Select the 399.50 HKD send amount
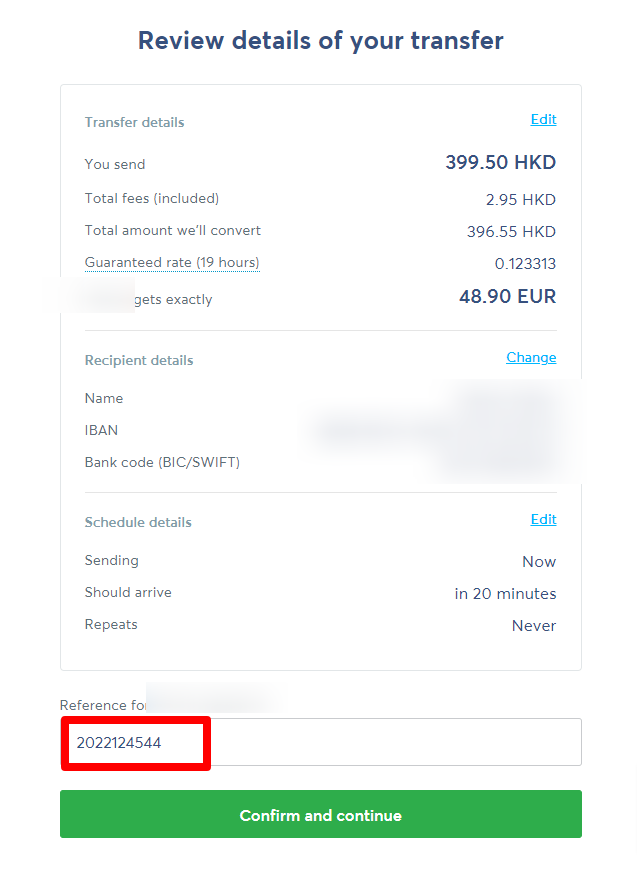637x872 pixels. (500, 163)
